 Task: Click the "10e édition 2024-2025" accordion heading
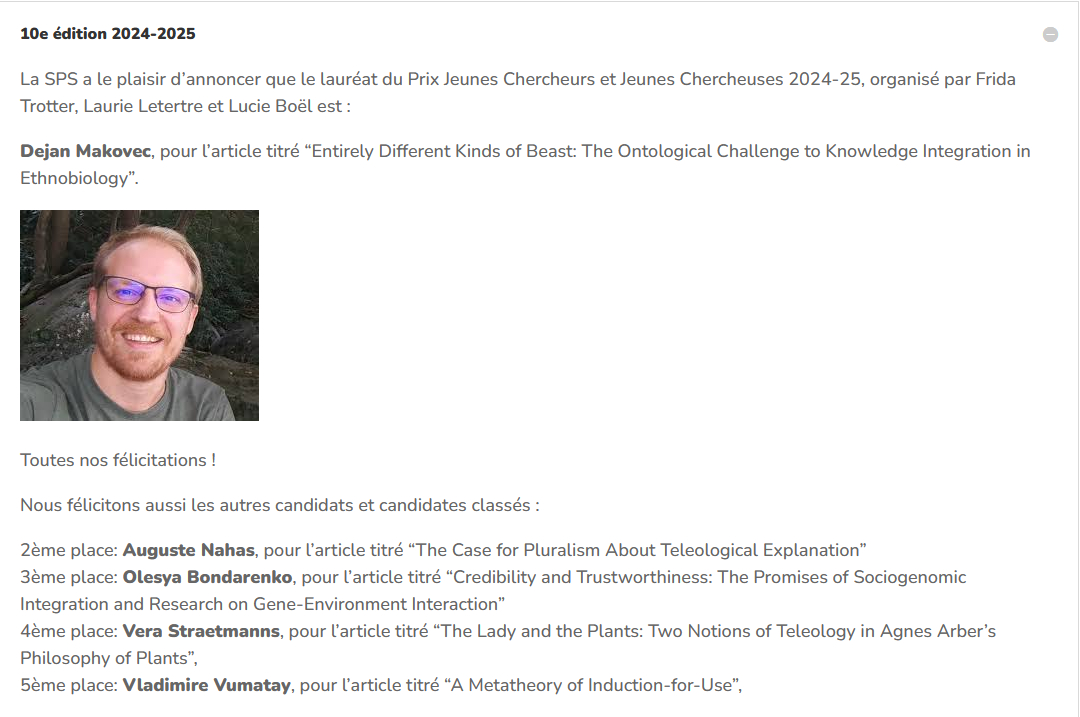108,34
